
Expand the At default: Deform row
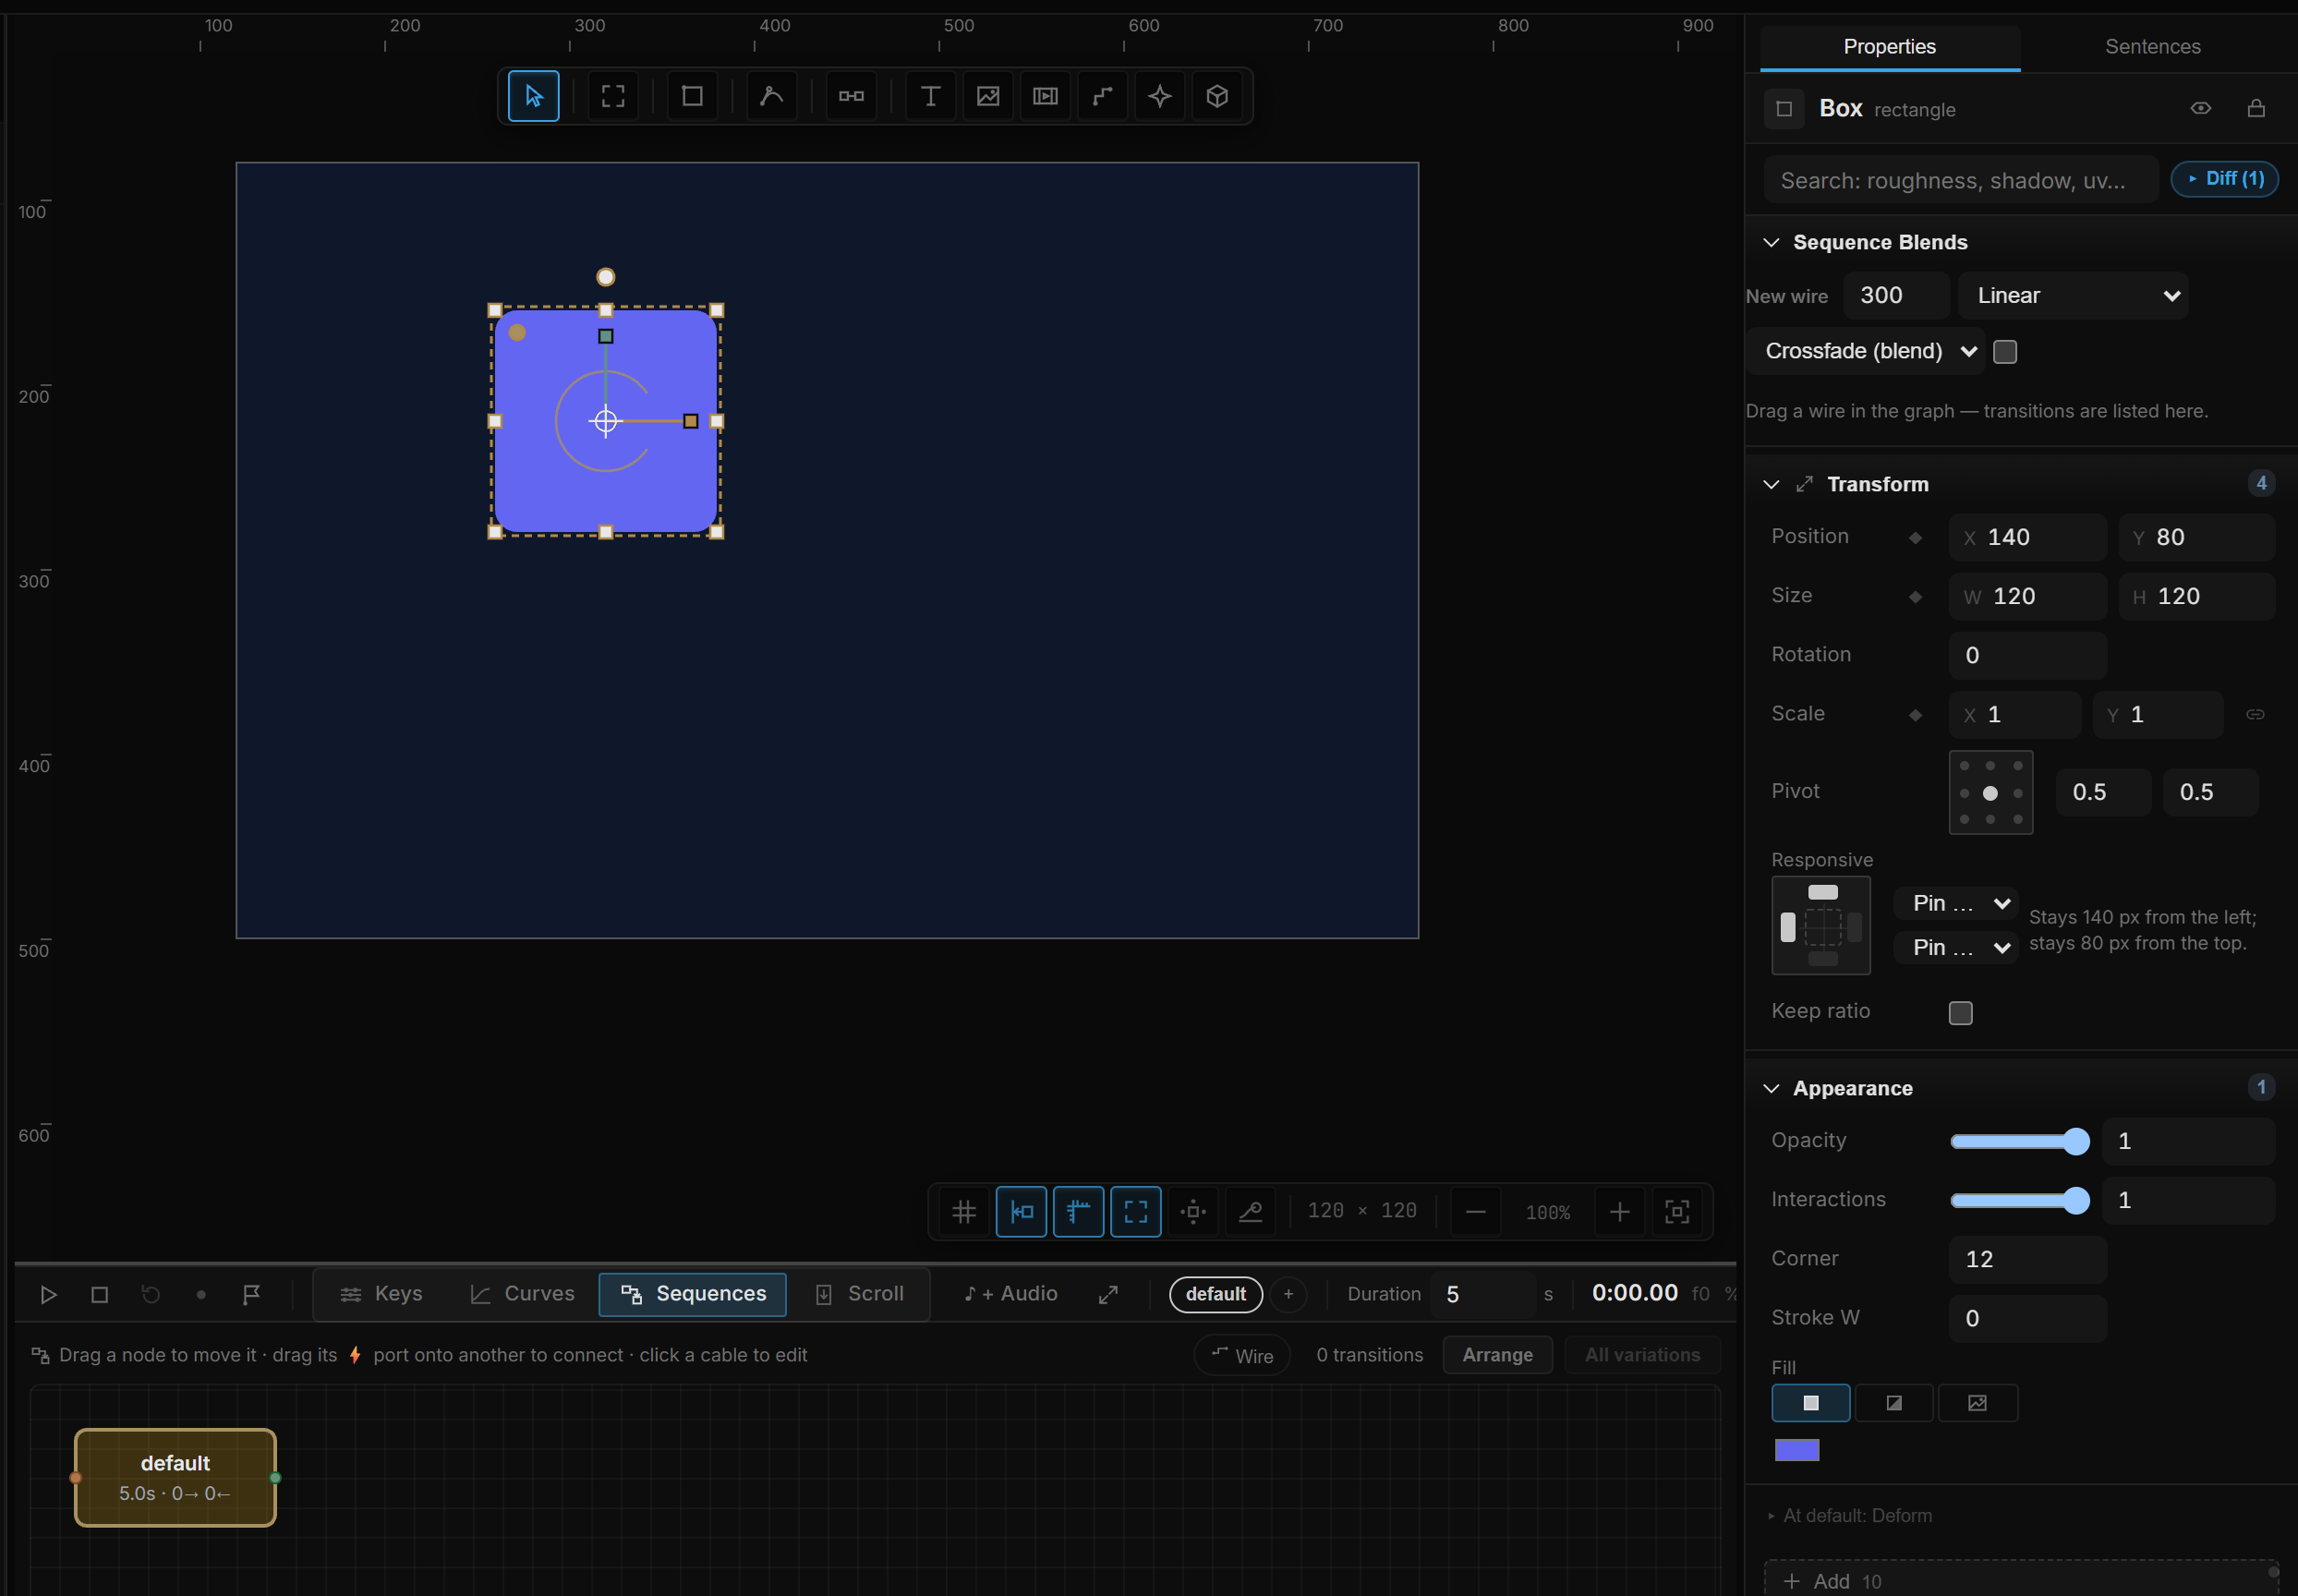point(1850,1516)
